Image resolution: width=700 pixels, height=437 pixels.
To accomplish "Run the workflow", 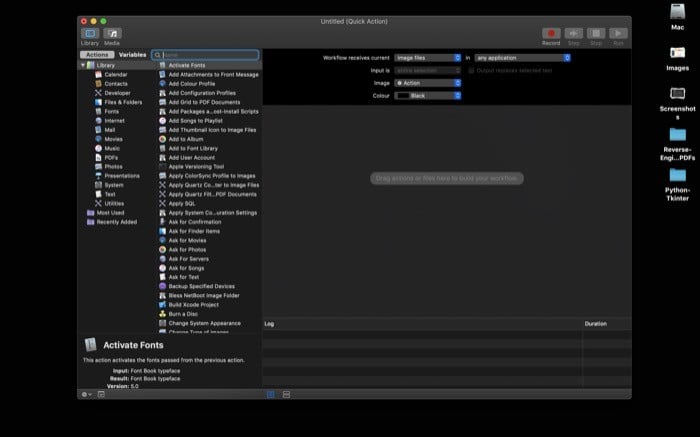I will 618,33.
